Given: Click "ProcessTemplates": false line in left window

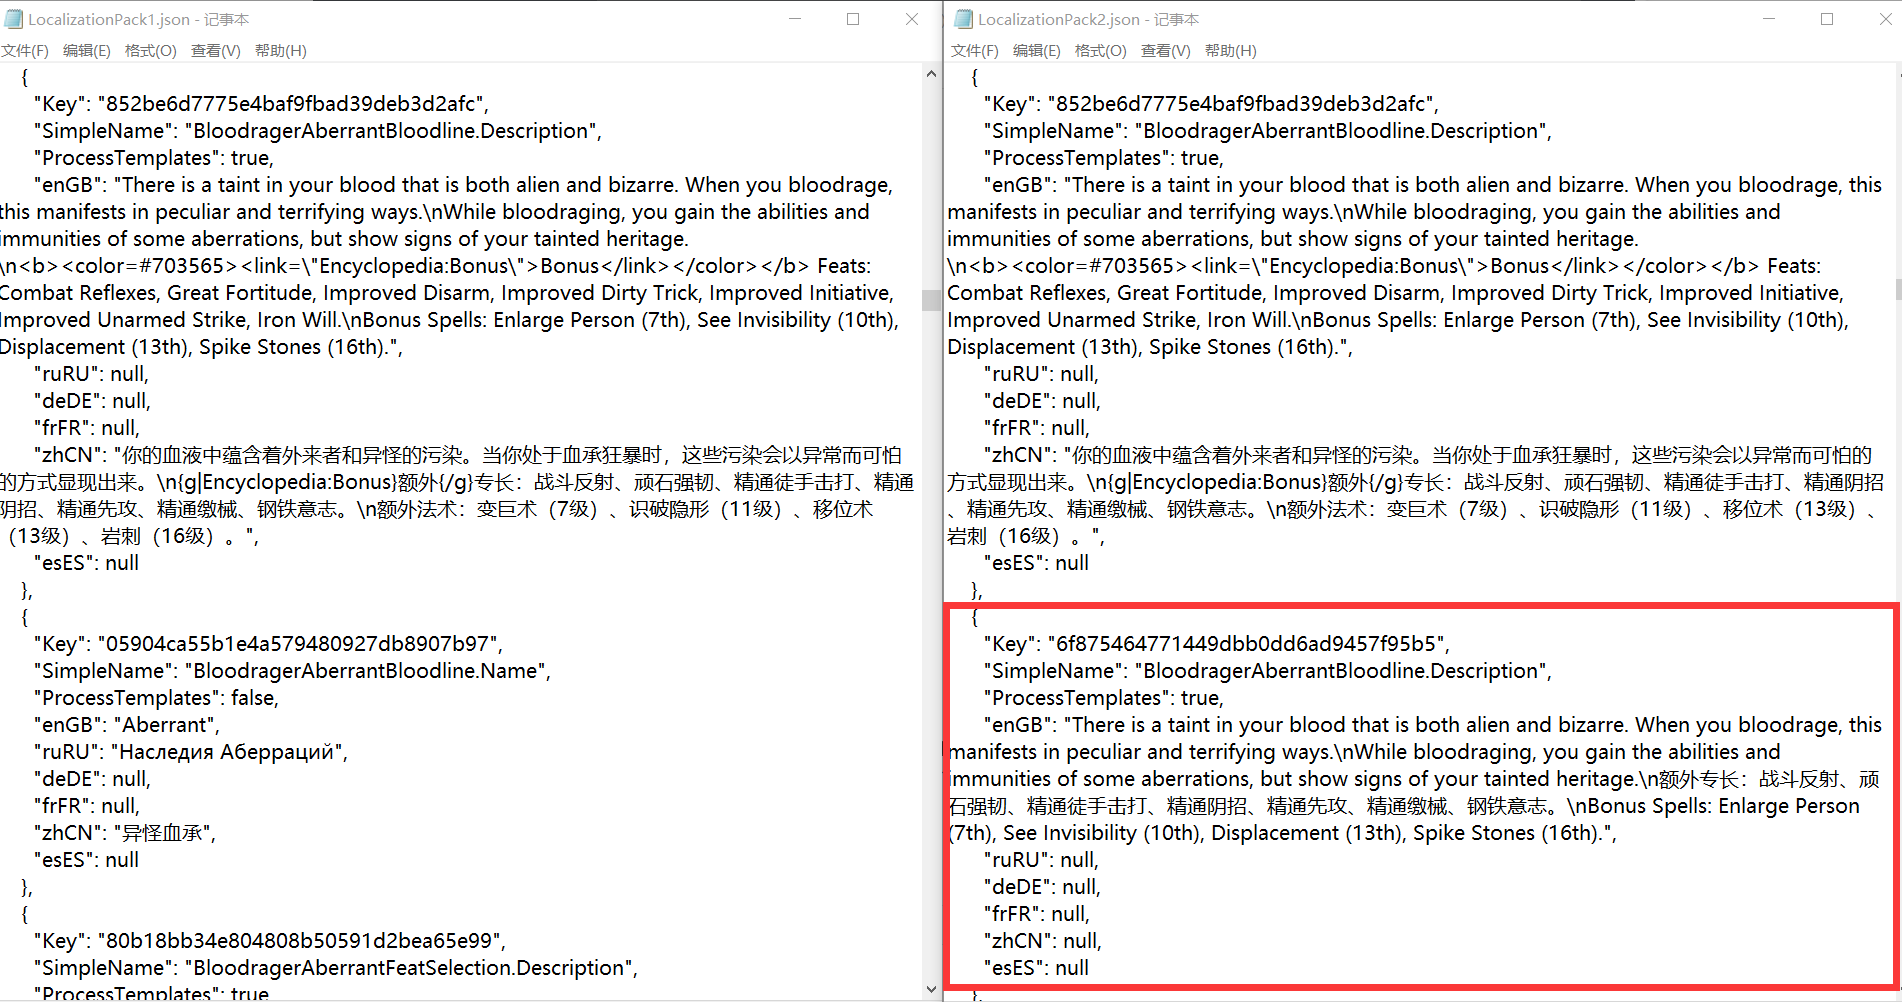Looking at the screenshot, I should [x=157, y=698].
